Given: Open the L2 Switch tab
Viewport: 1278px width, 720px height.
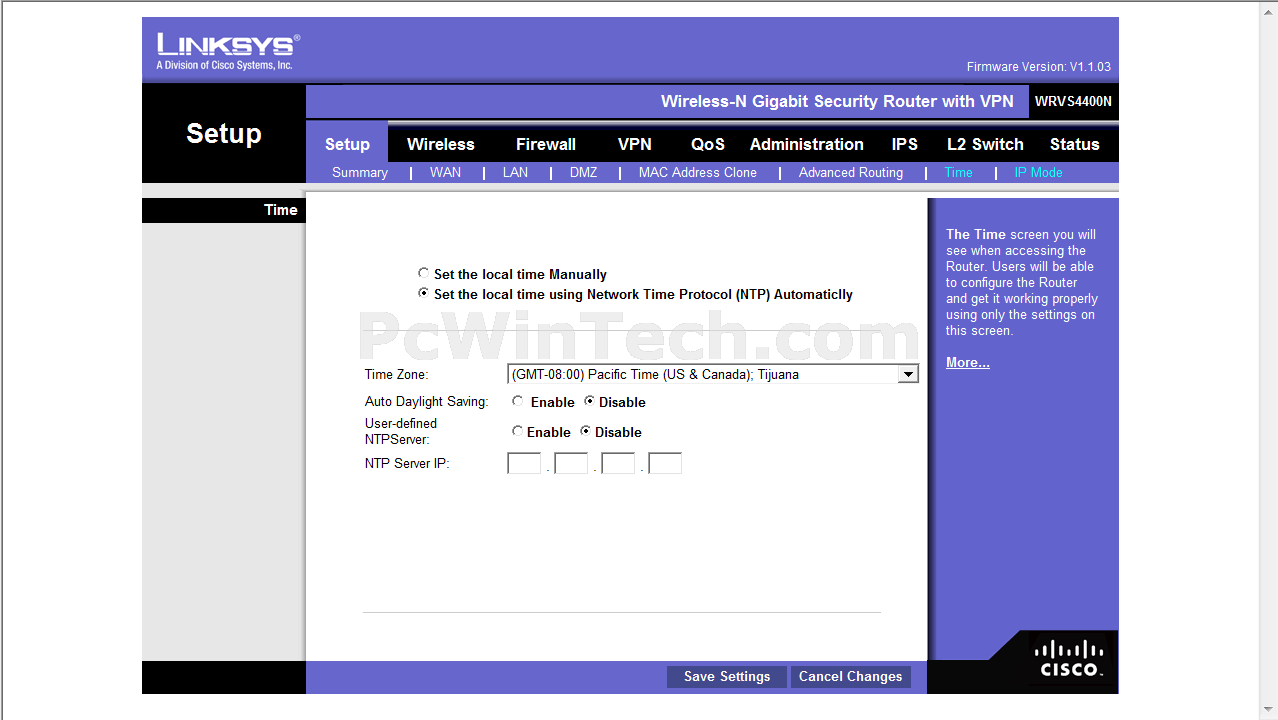Looking at the screenshot, I should (986, 144).
